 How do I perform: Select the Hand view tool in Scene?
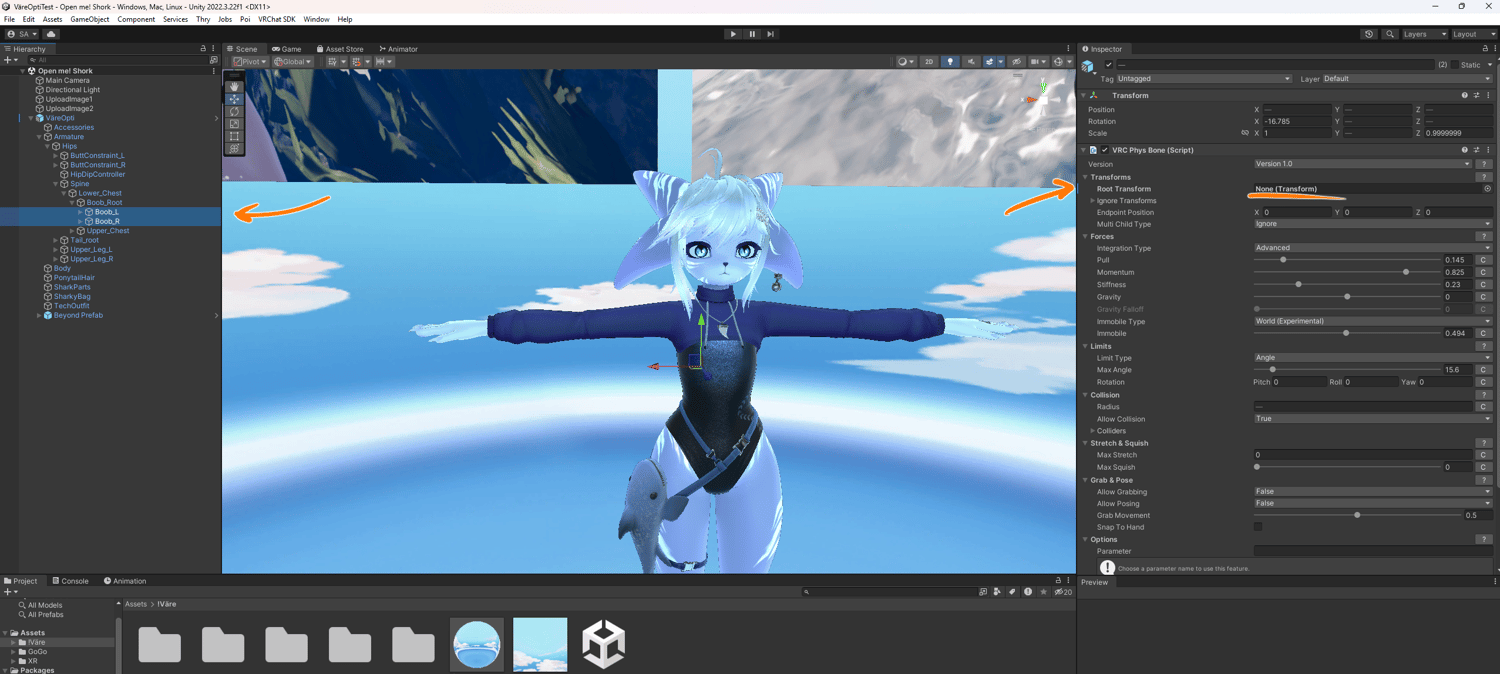[x=234, y=86]
